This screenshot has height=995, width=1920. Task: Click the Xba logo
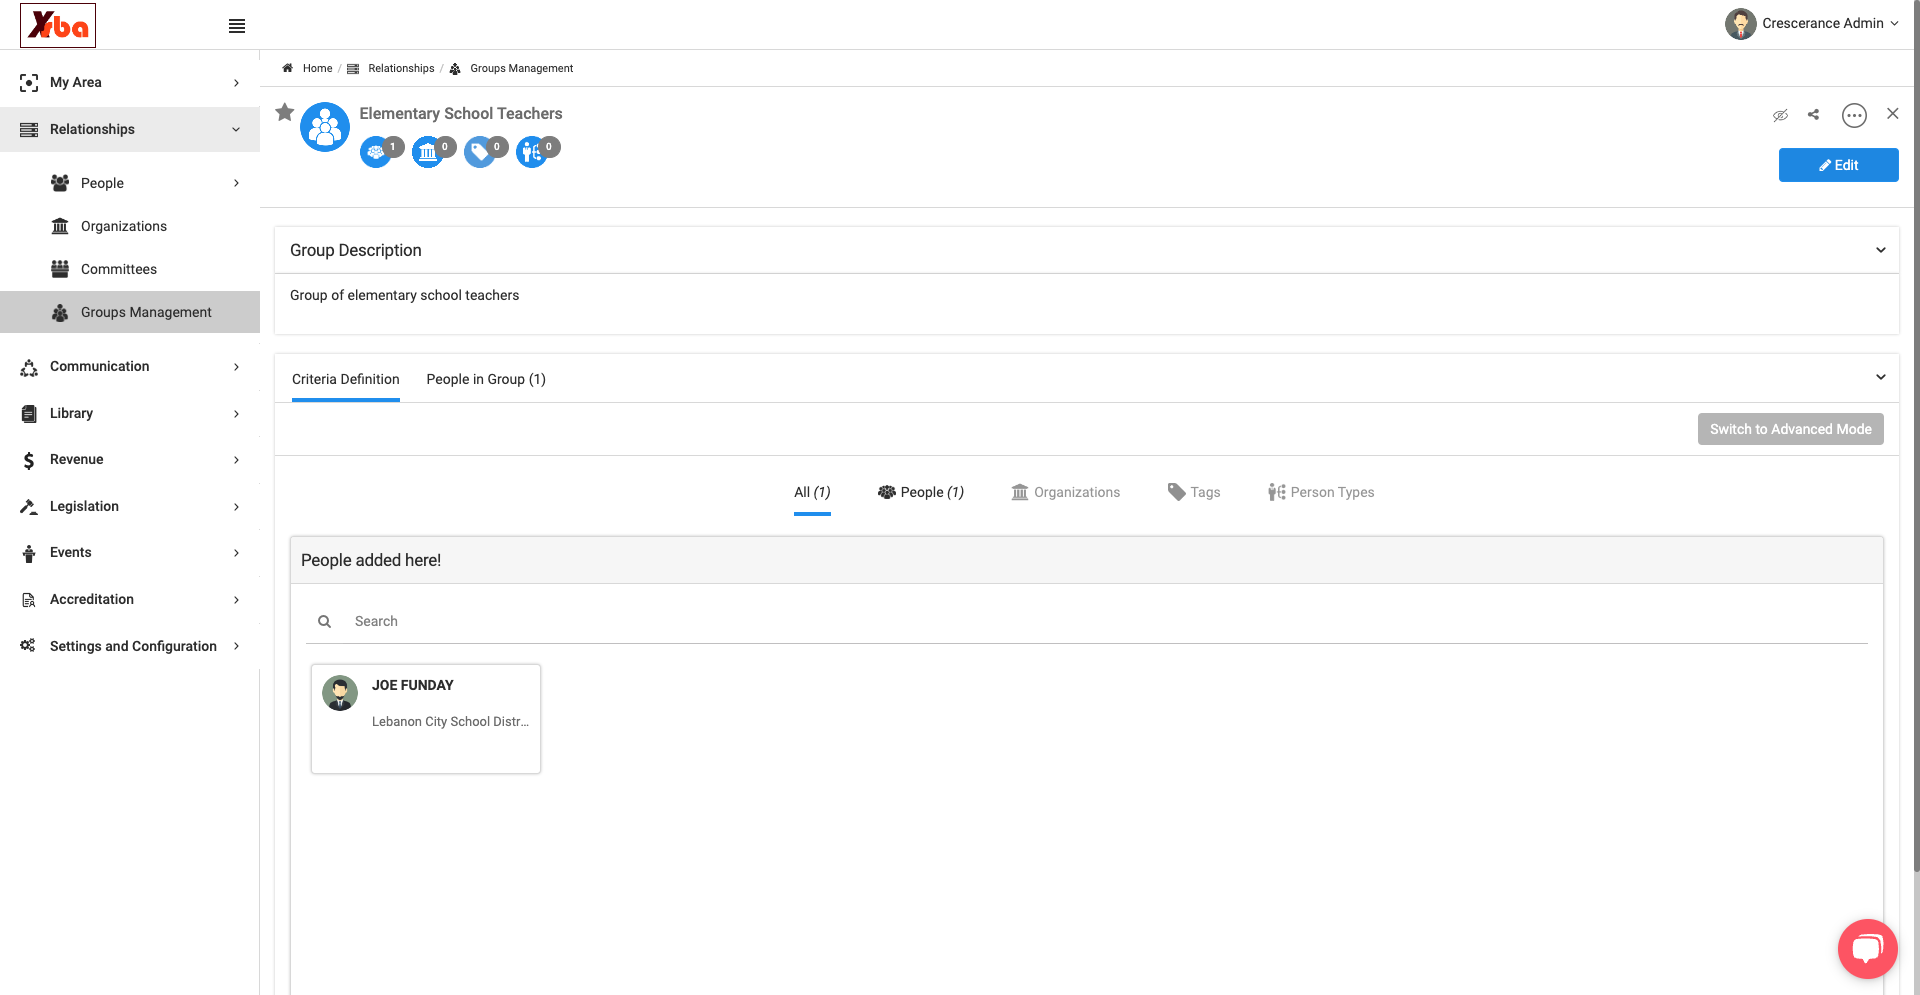coord(58,25)
